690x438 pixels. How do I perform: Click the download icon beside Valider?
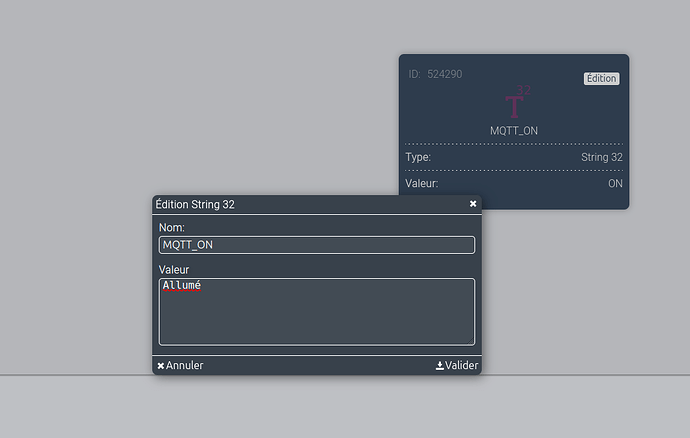pyautogui.click(x=440, y=366)
